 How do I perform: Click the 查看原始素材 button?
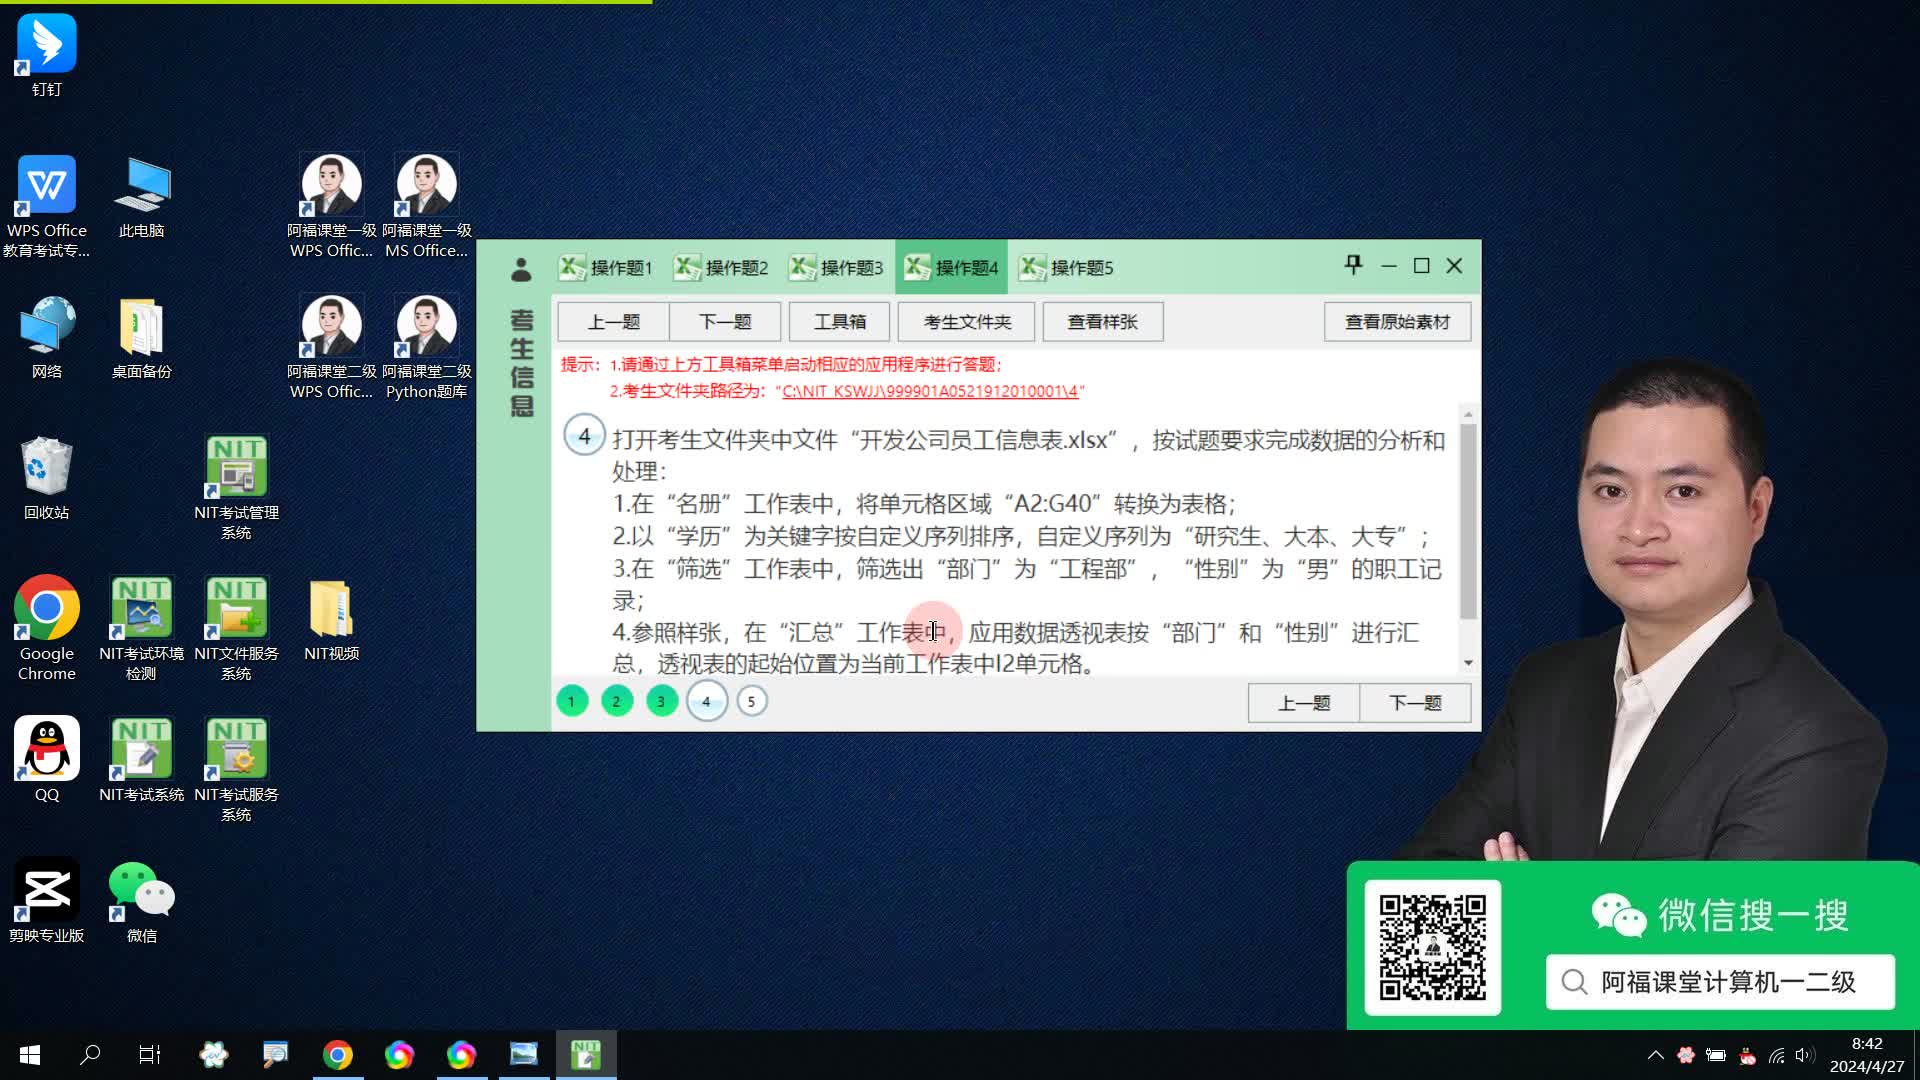[x=1396, y=322]
